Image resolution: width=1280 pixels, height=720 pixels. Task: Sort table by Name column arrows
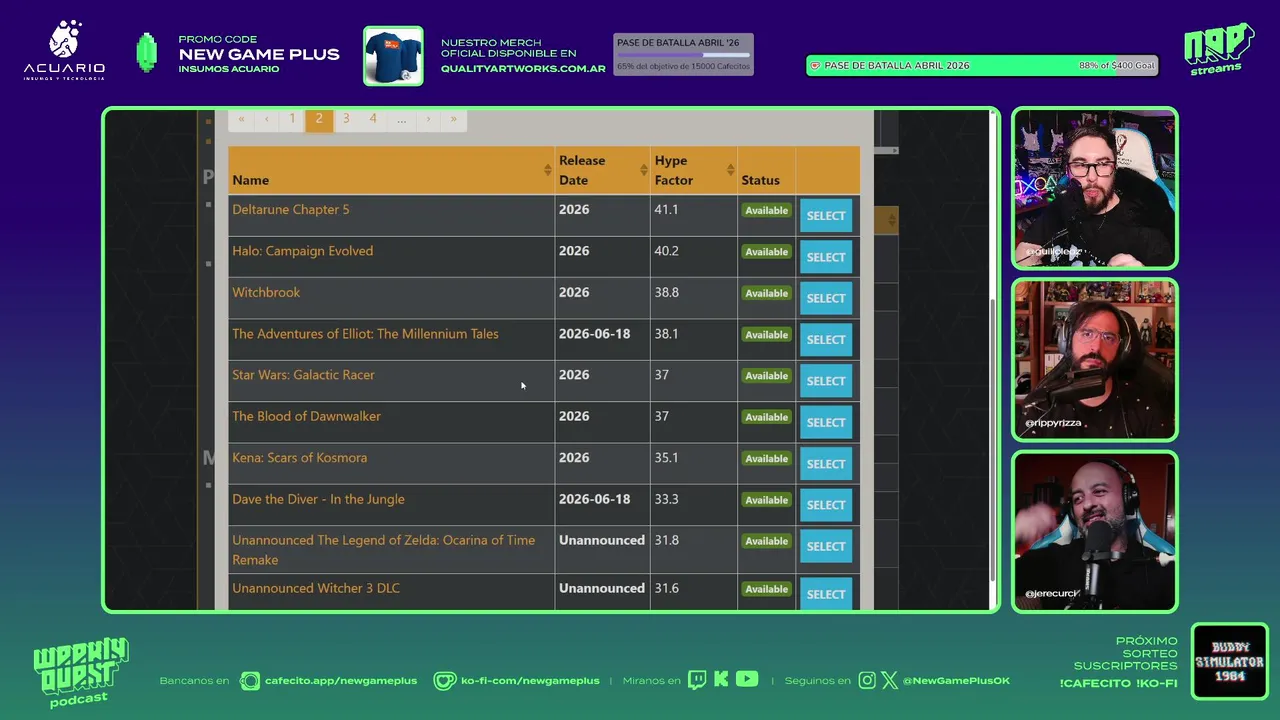pyautogui.click(x=547, y=170)
